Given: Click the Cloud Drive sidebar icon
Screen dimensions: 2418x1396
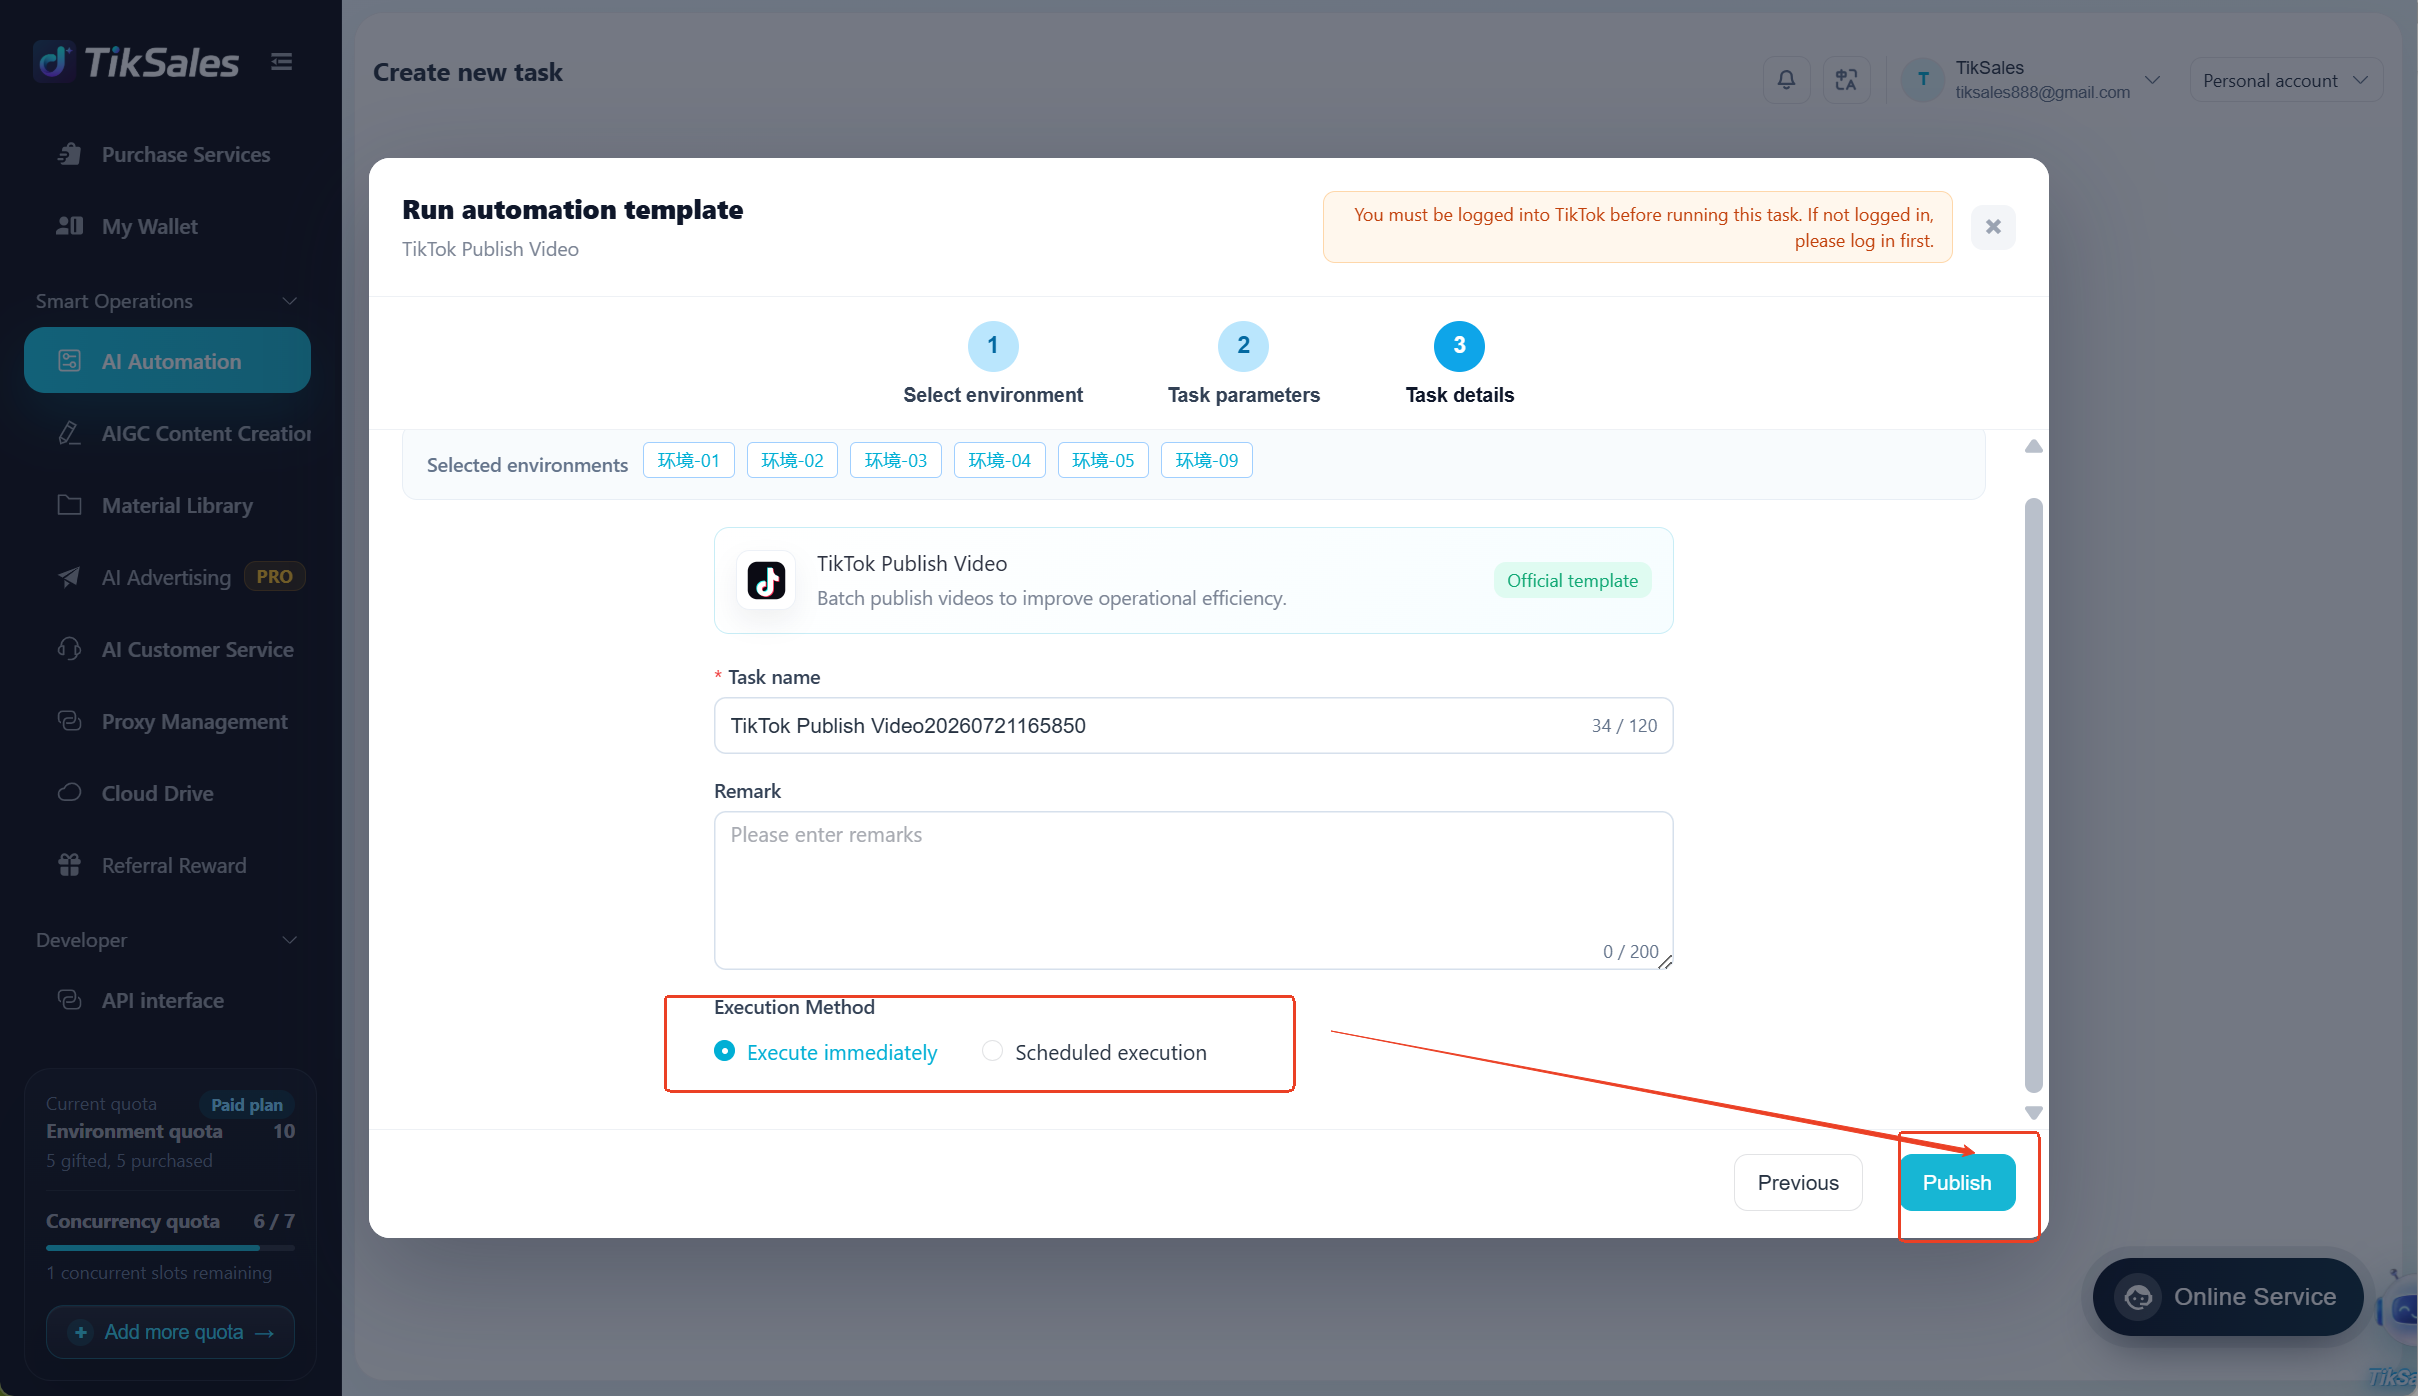Looking at the screenshot, I should point(69,793).
